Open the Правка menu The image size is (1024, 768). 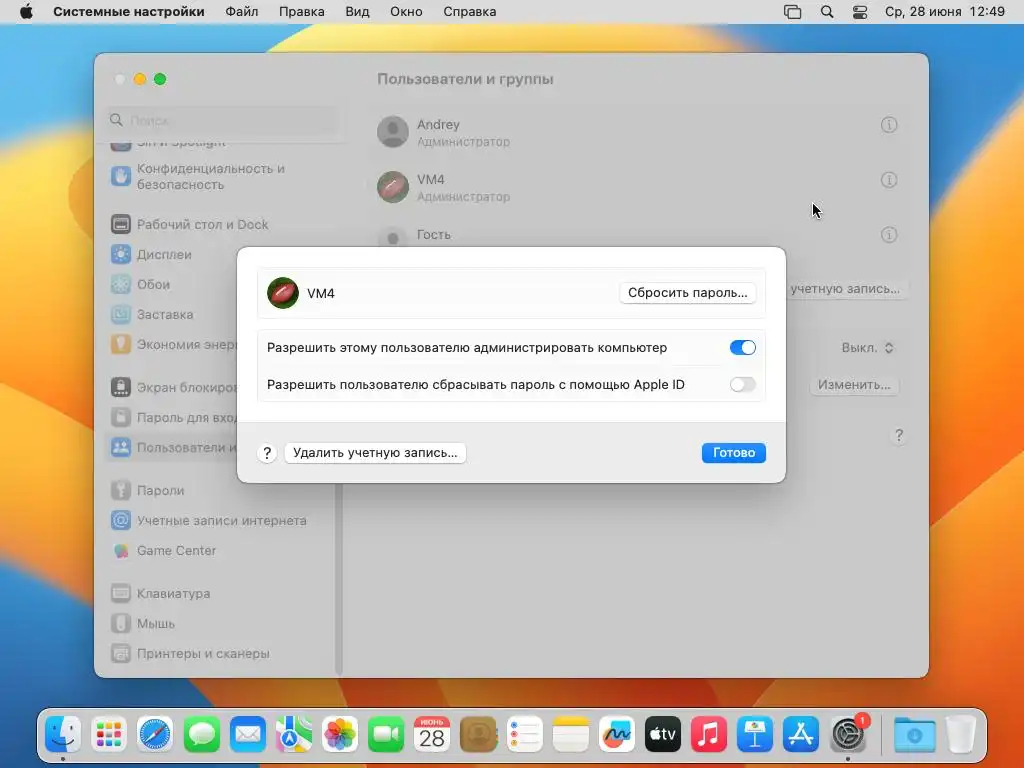302,12
